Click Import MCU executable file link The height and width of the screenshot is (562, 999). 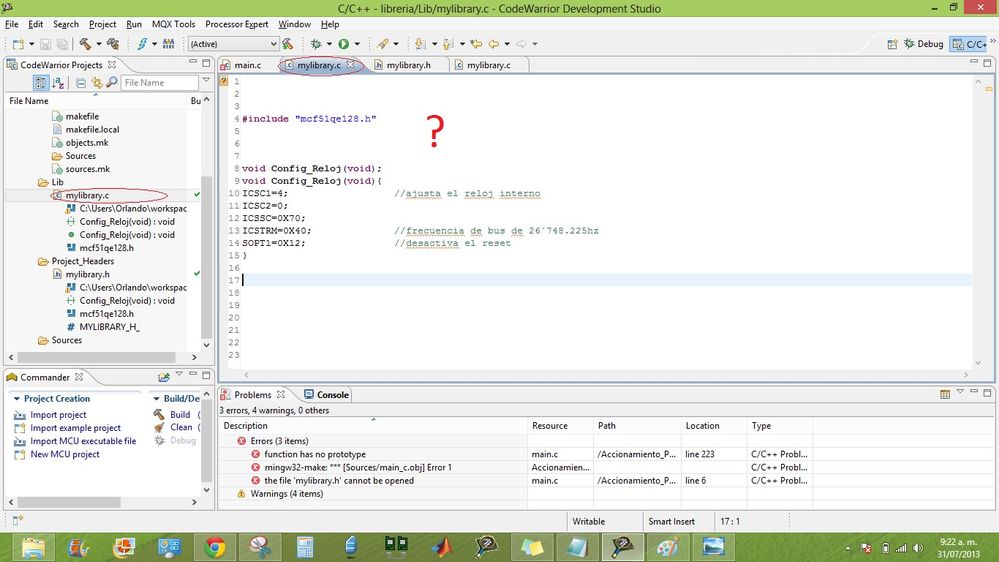[83, 441]
